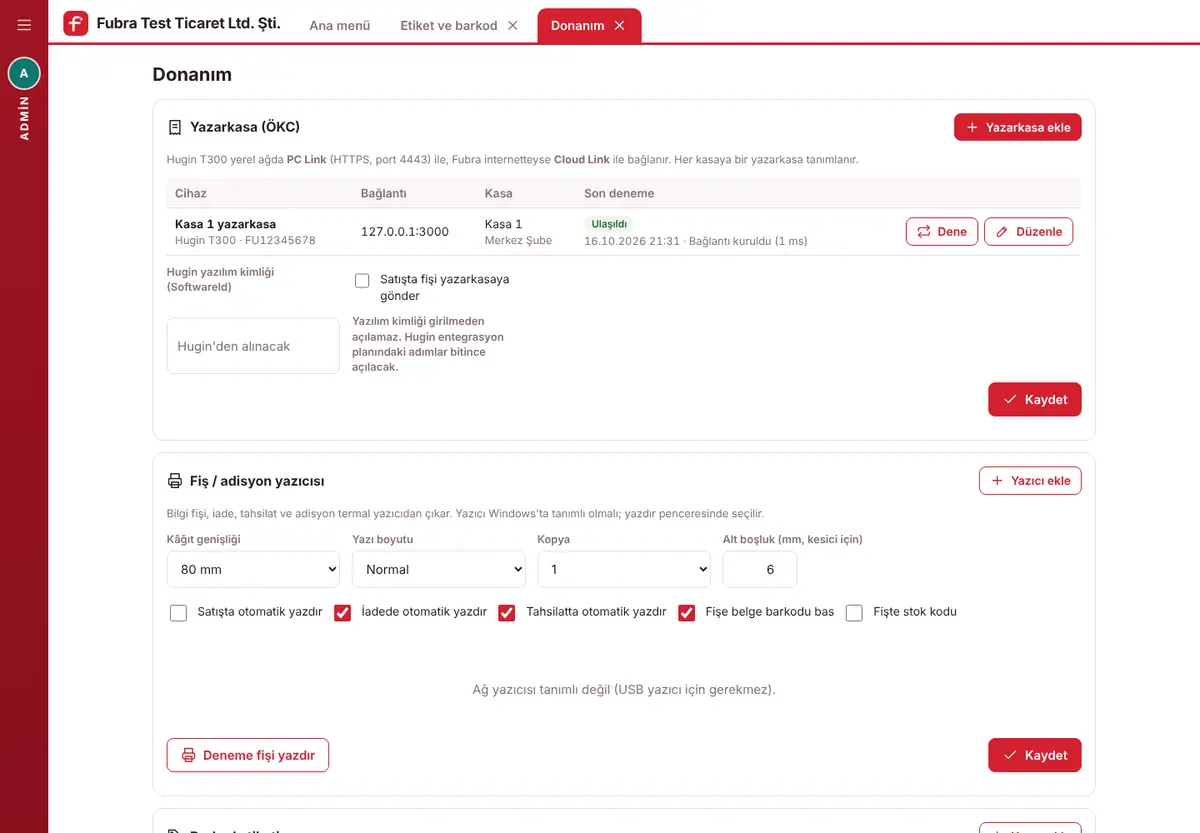This screenshot has width=1200, height=833.
Task: Click the 127.0.0.1:3000 connection address
Action: [405, 232]
